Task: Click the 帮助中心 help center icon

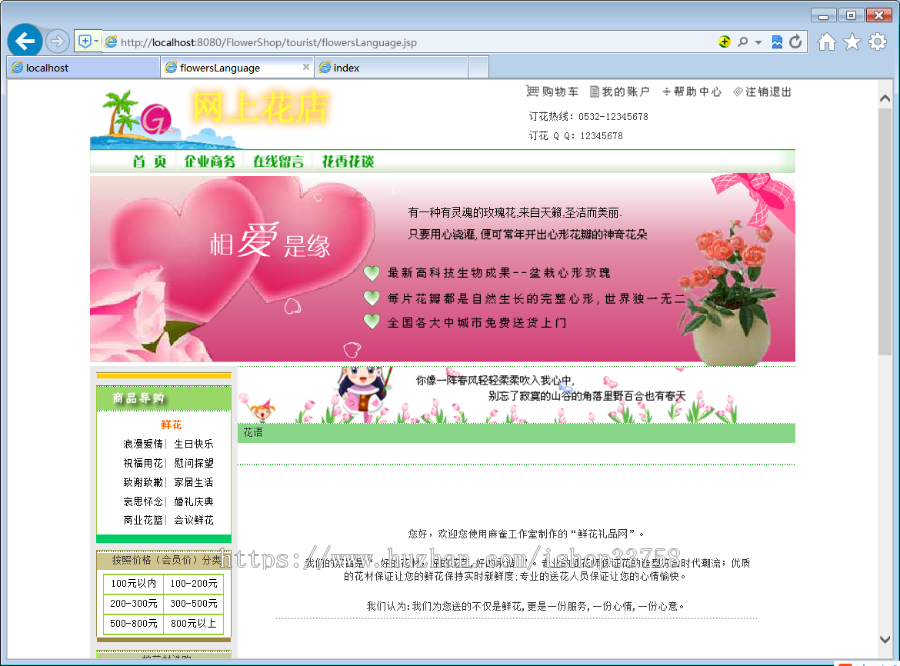Action: click(x=665, y=91)
